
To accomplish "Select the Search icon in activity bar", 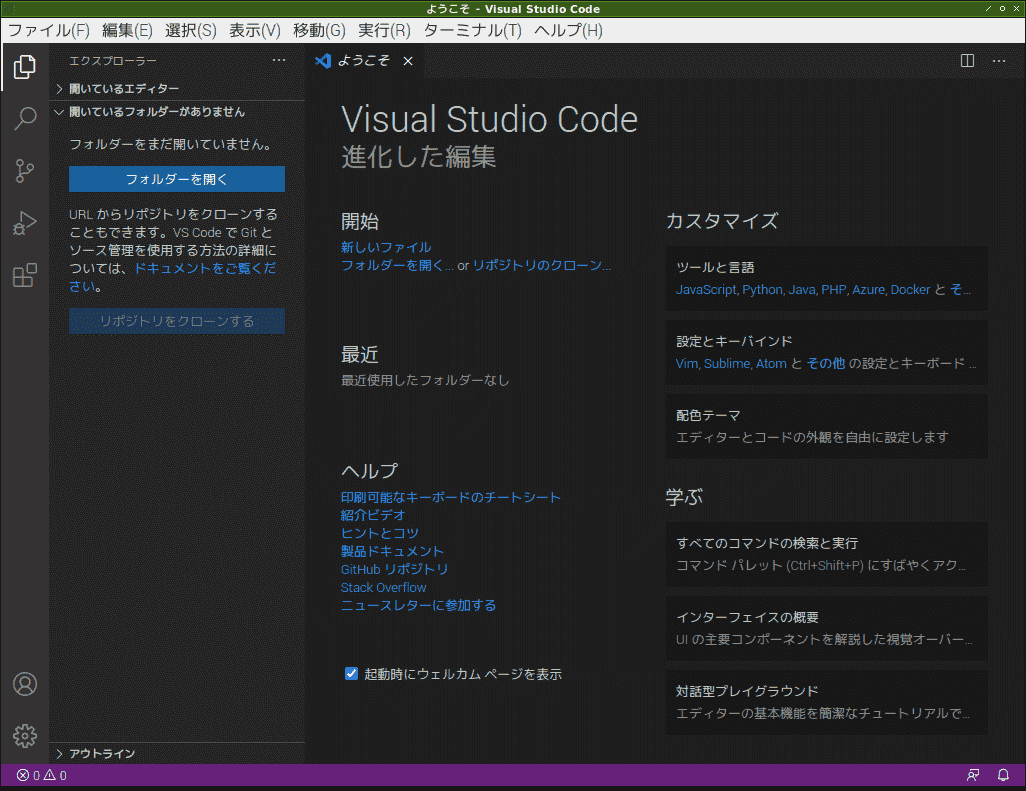I will pos(25,119).
